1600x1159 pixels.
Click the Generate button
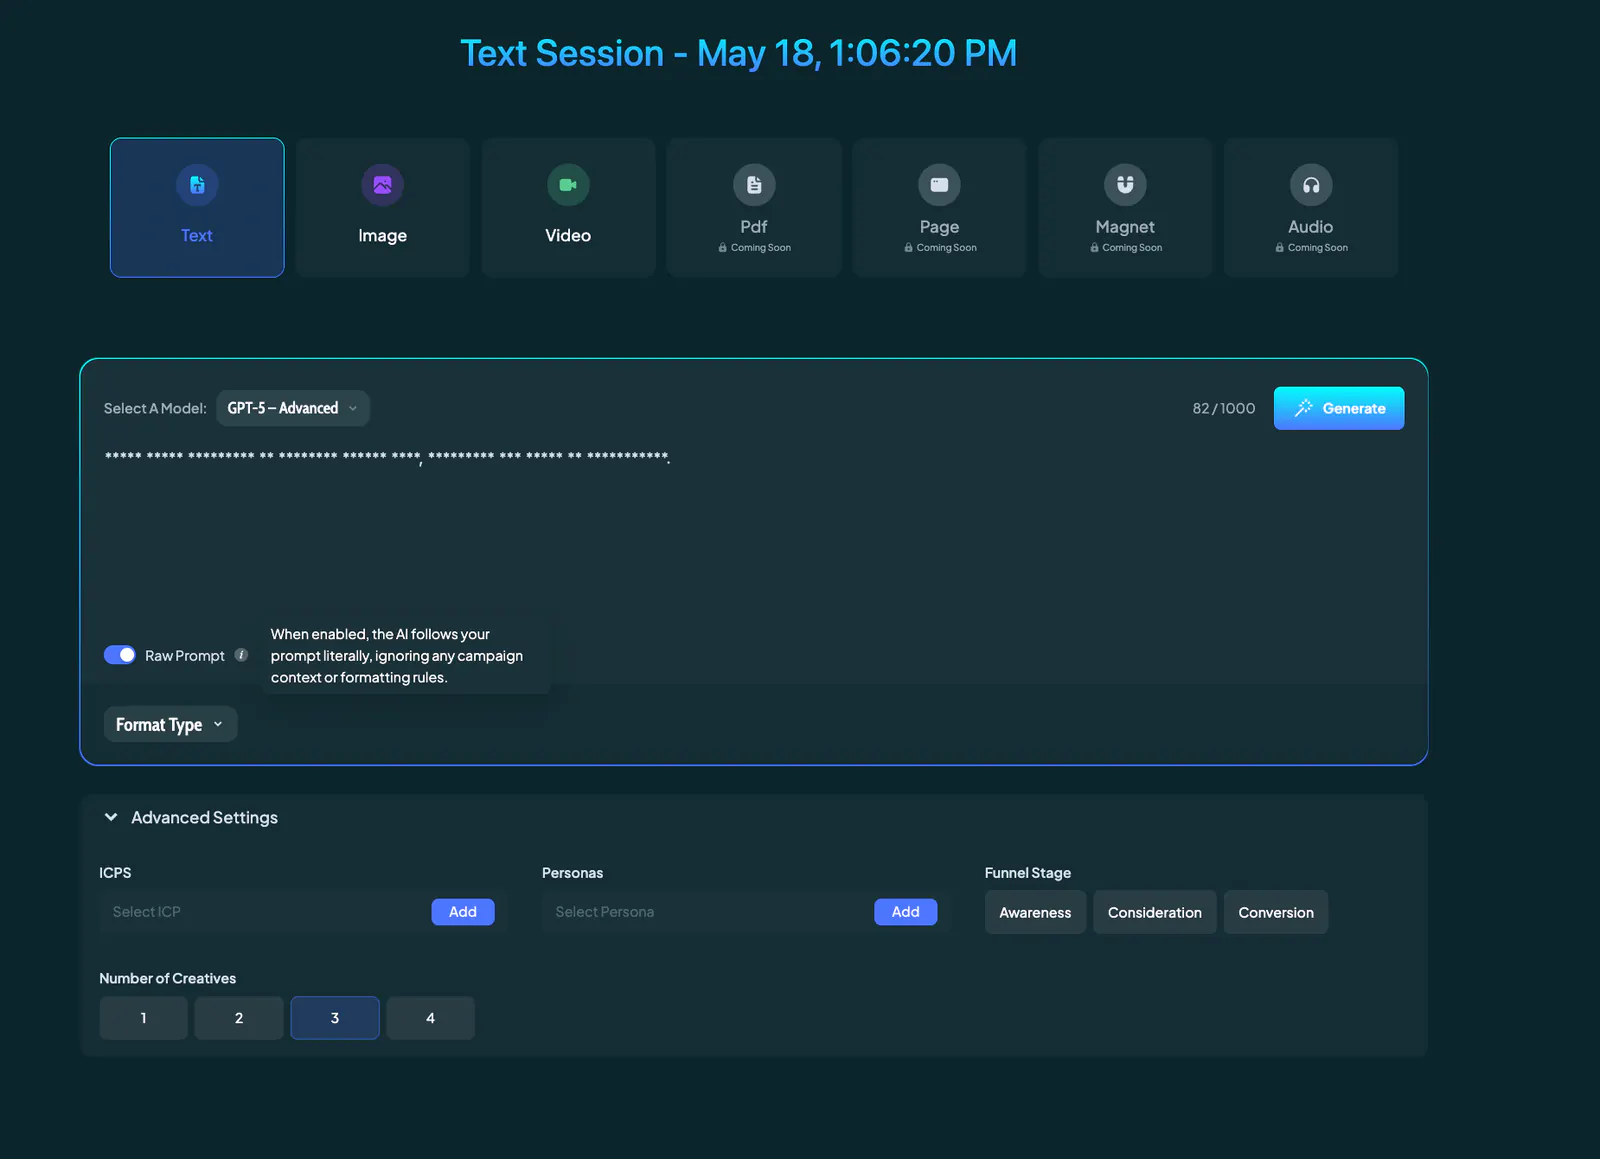pyautogui.click(x=1339, y=408)
